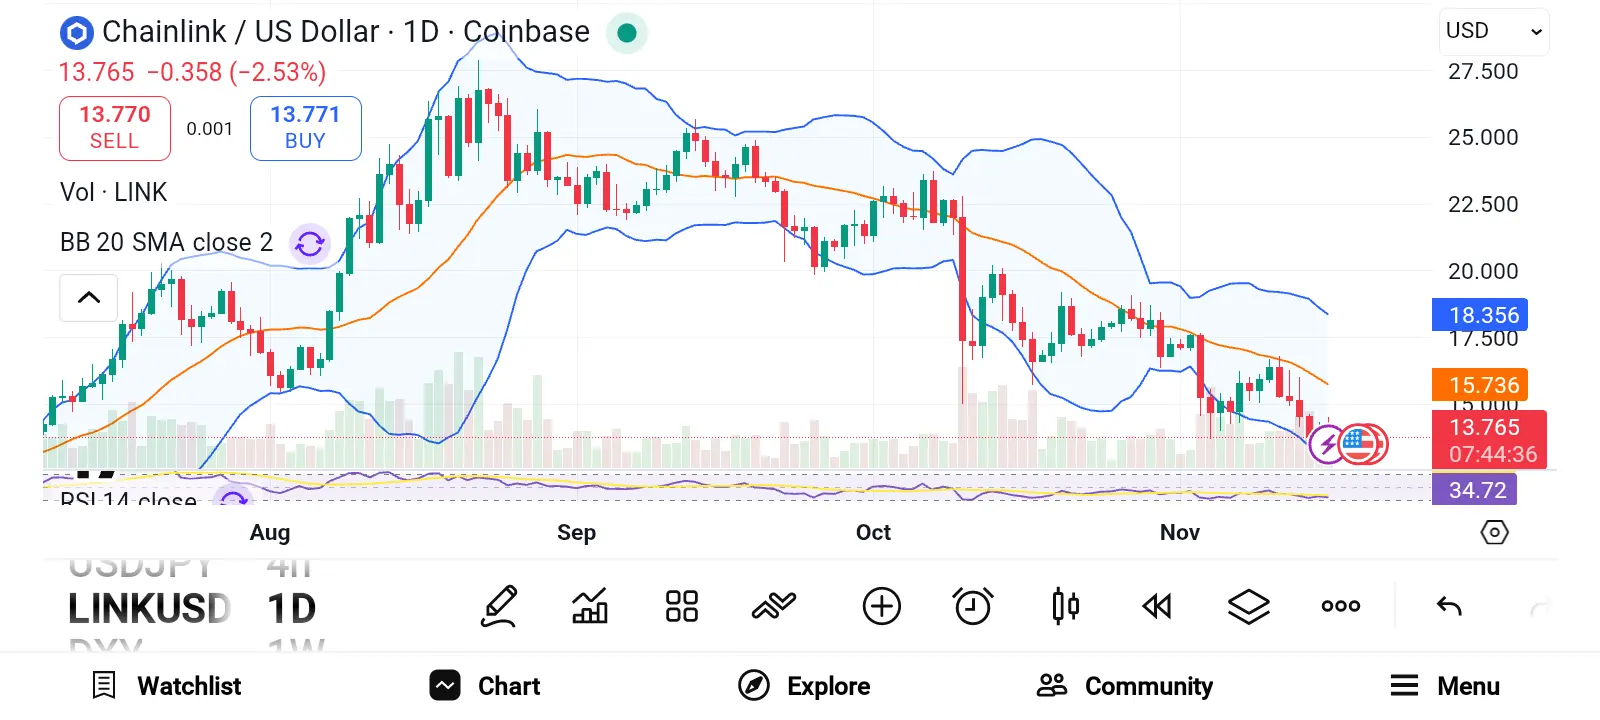Open the object tree layers icon
Screen dimensions: 1600x720
click(1248, 605)
